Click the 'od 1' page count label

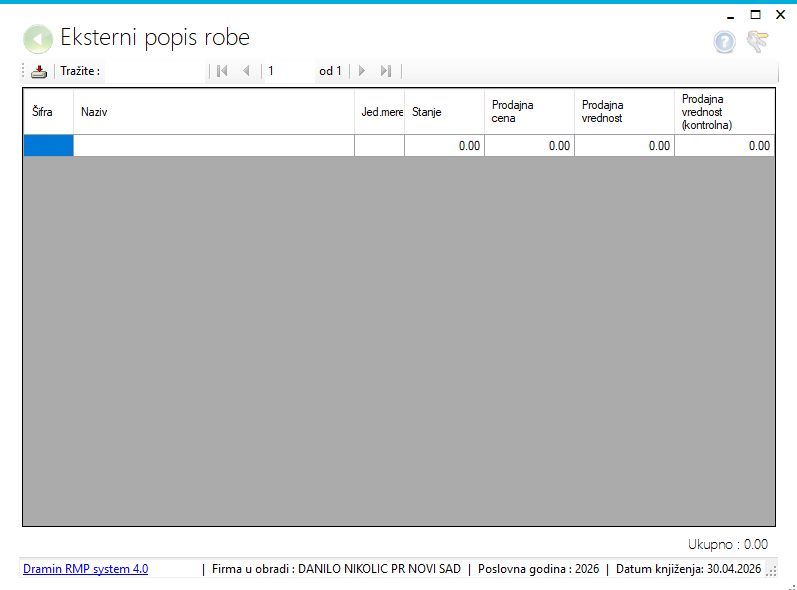(330, 71)
